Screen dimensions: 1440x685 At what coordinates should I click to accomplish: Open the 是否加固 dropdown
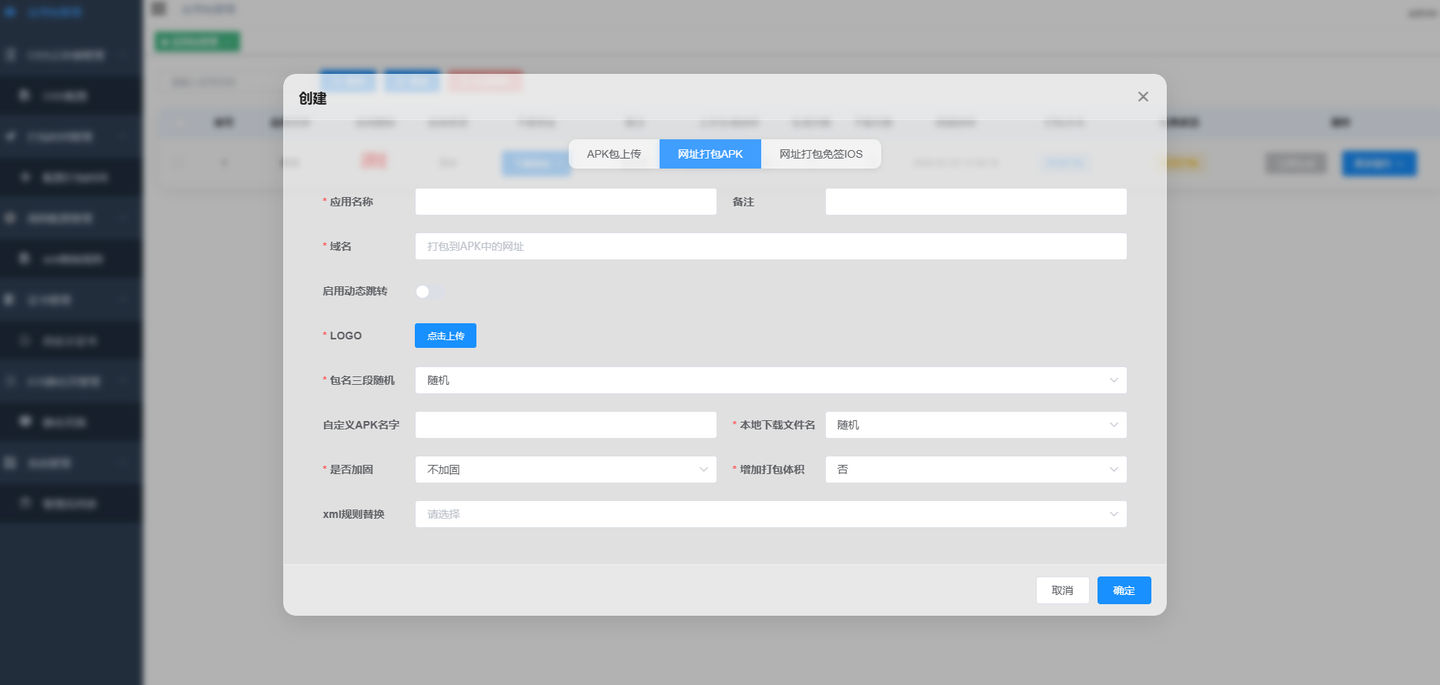click(566, 469)
